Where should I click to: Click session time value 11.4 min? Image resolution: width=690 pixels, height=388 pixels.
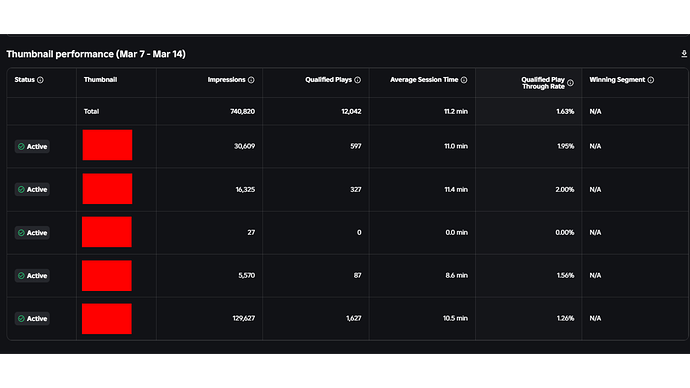tap(456, 190)
